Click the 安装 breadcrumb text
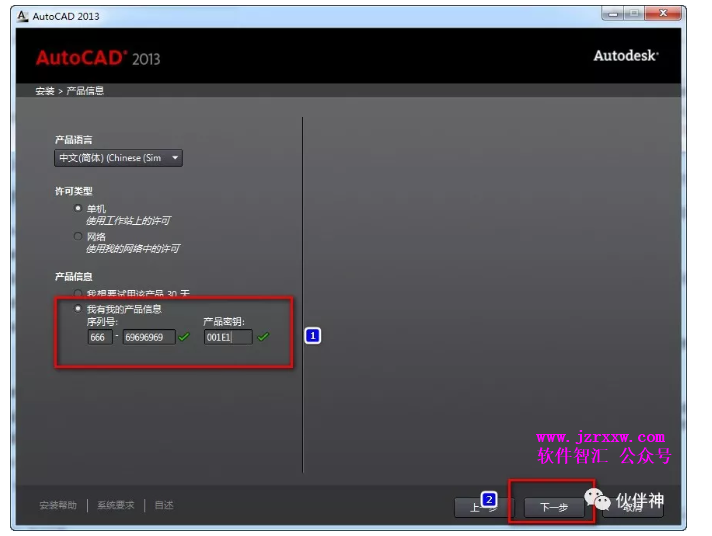The width and height of the screenshot is (712, 536). pyautogui.click(x=45, y=91)
